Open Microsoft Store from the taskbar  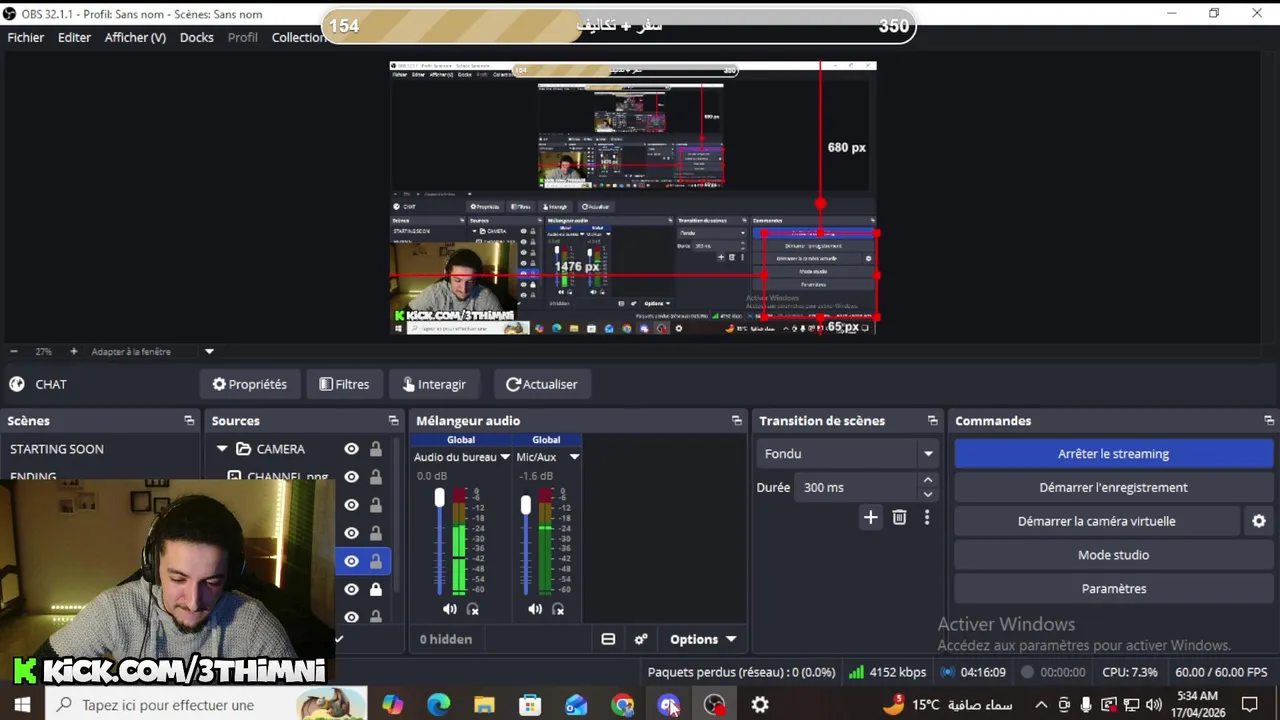coord(530,705)
